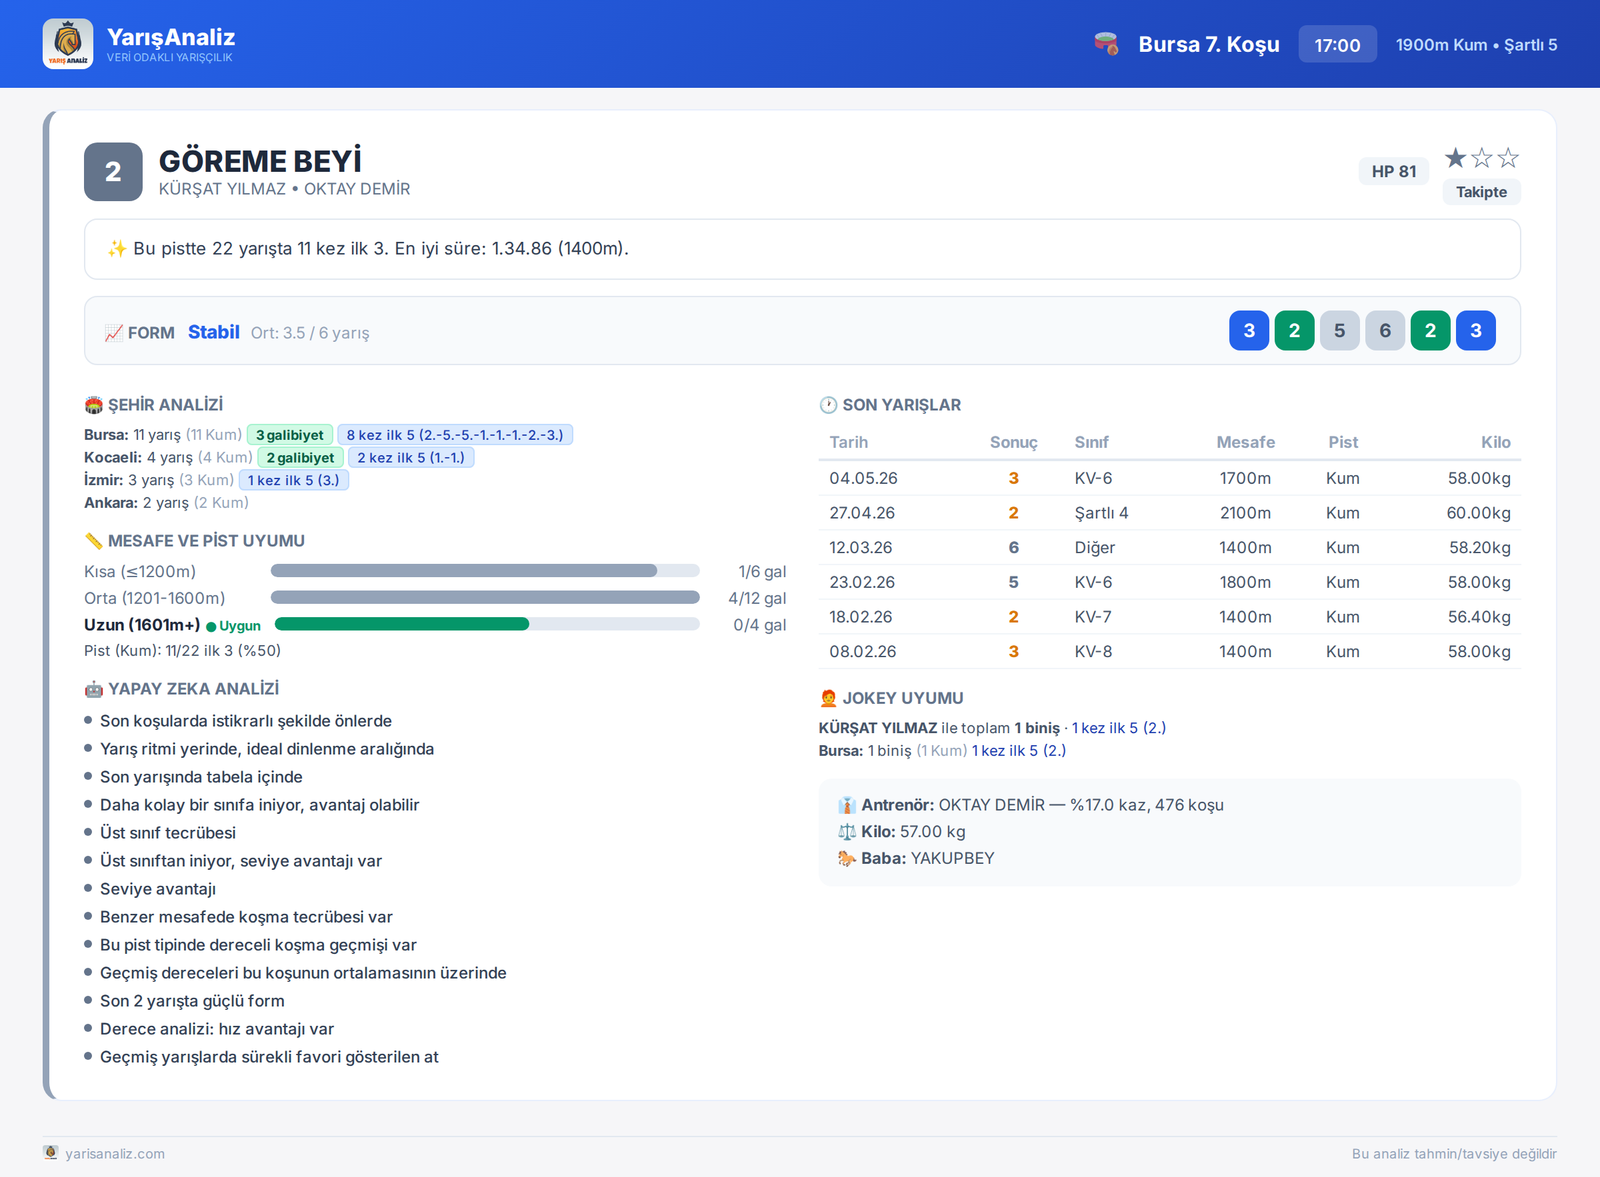The height and width of the screenshot is (1177, 1600).
Task: Click the chart icon next to FORM
Action: click(114, 333)
